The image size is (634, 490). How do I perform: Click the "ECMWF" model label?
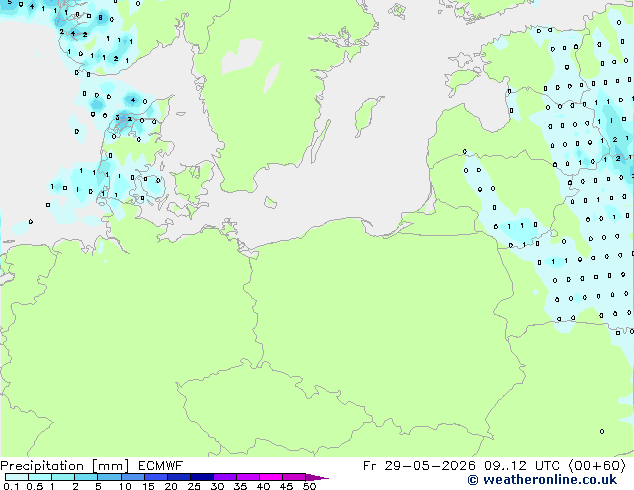(x=161, y=466)
